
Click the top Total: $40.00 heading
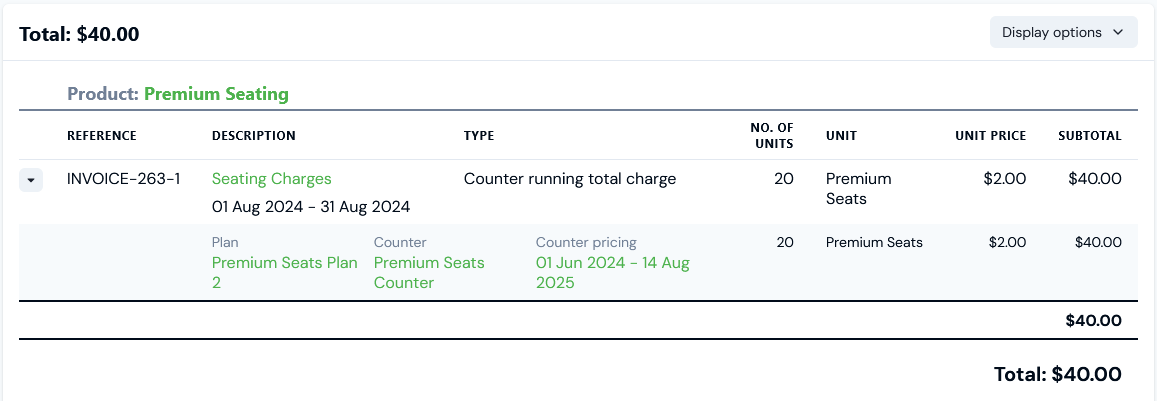[x=79, y=34]
